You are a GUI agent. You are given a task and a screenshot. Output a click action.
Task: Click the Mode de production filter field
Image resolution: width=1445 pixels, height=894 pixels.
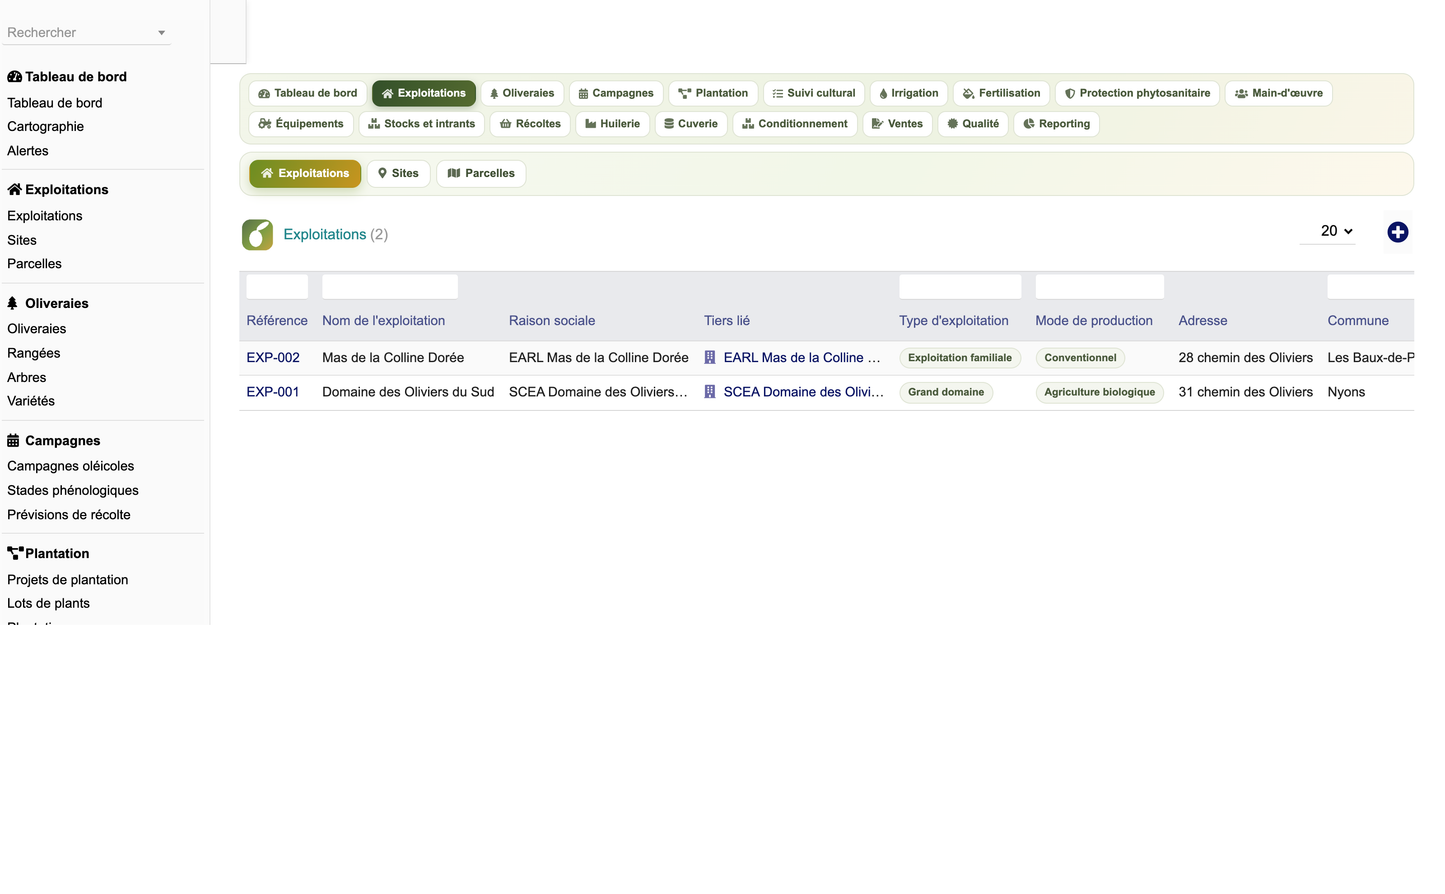[x=1100, y=286]
